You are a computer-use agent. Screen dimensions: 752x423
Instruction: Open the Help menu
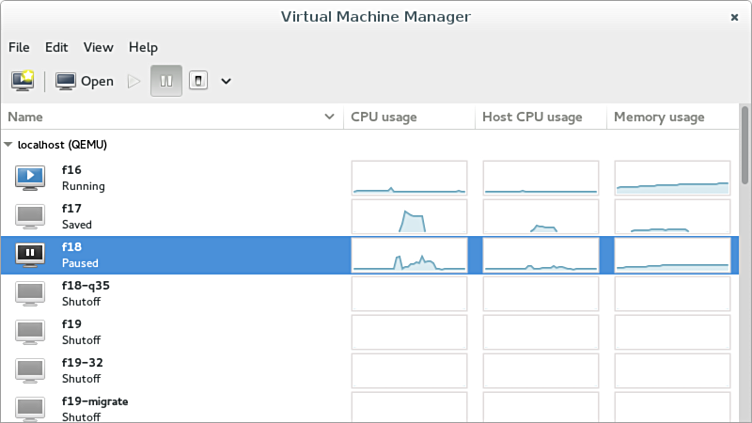pyautogui.click(x=143, y=47)
